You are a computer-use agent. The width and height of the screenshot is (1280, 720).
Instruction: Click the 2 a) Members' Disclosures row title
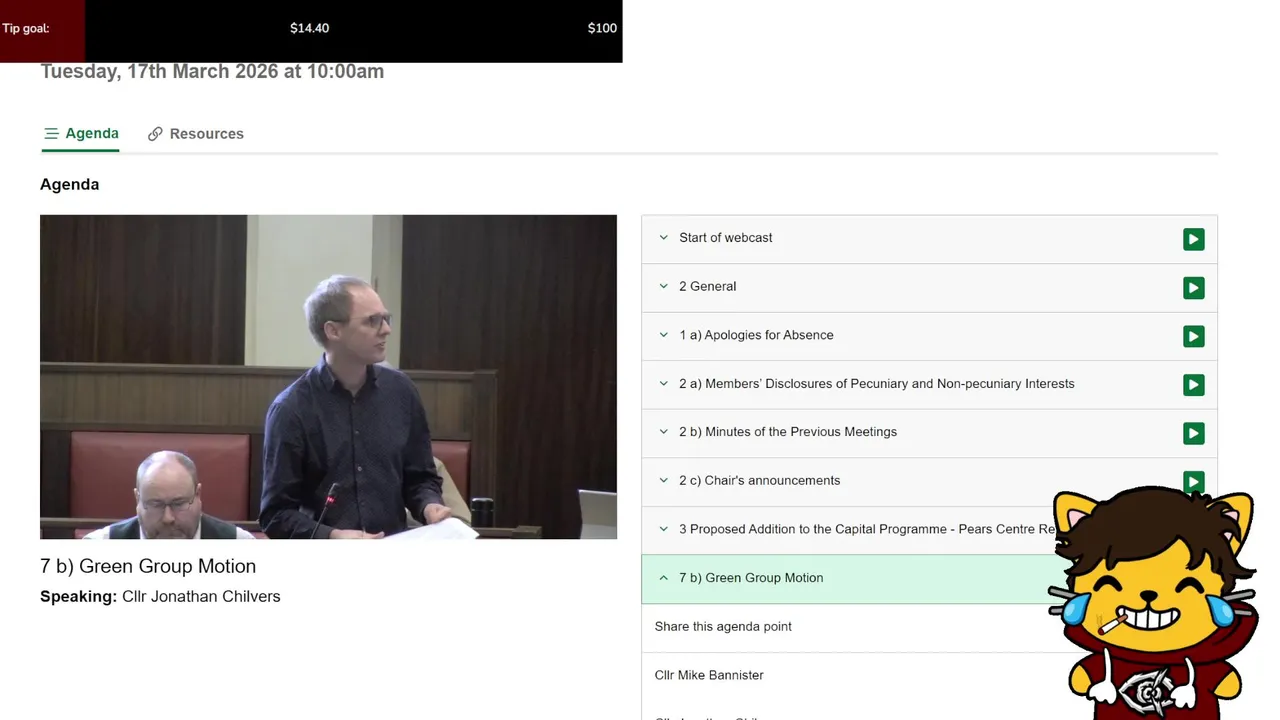click(x=877, y=383)
